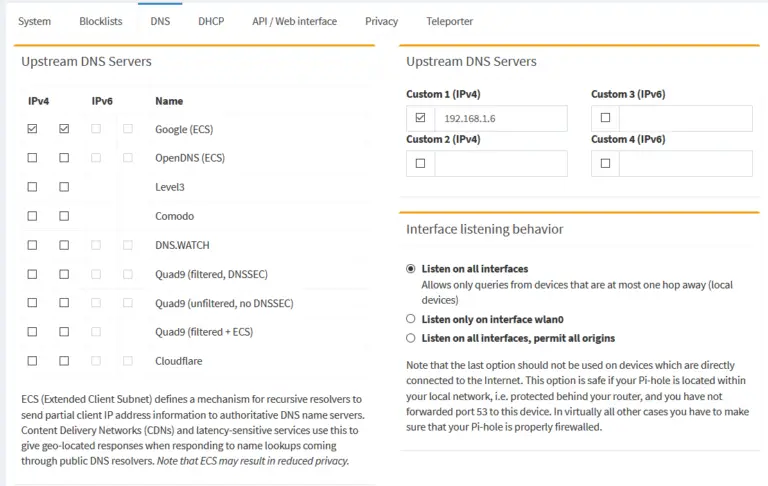Image resolution: width=768 pixels, height=486 pixels.
Task: Check second IPv6 box for Cloudflare
Action: click(x=128, y=361)
